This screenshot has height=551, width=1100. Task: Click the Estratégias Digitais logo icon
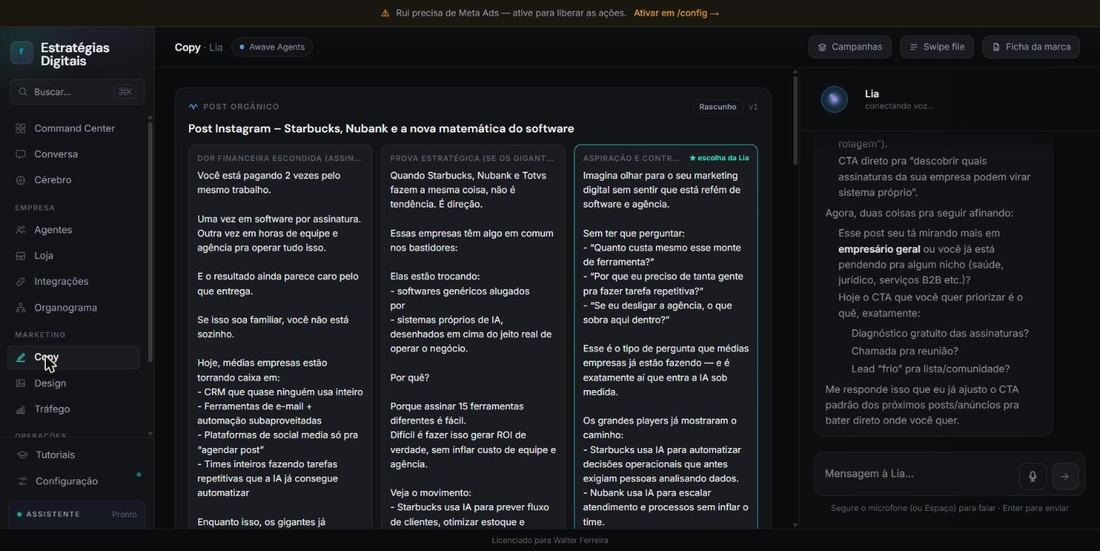click(22, 53)
